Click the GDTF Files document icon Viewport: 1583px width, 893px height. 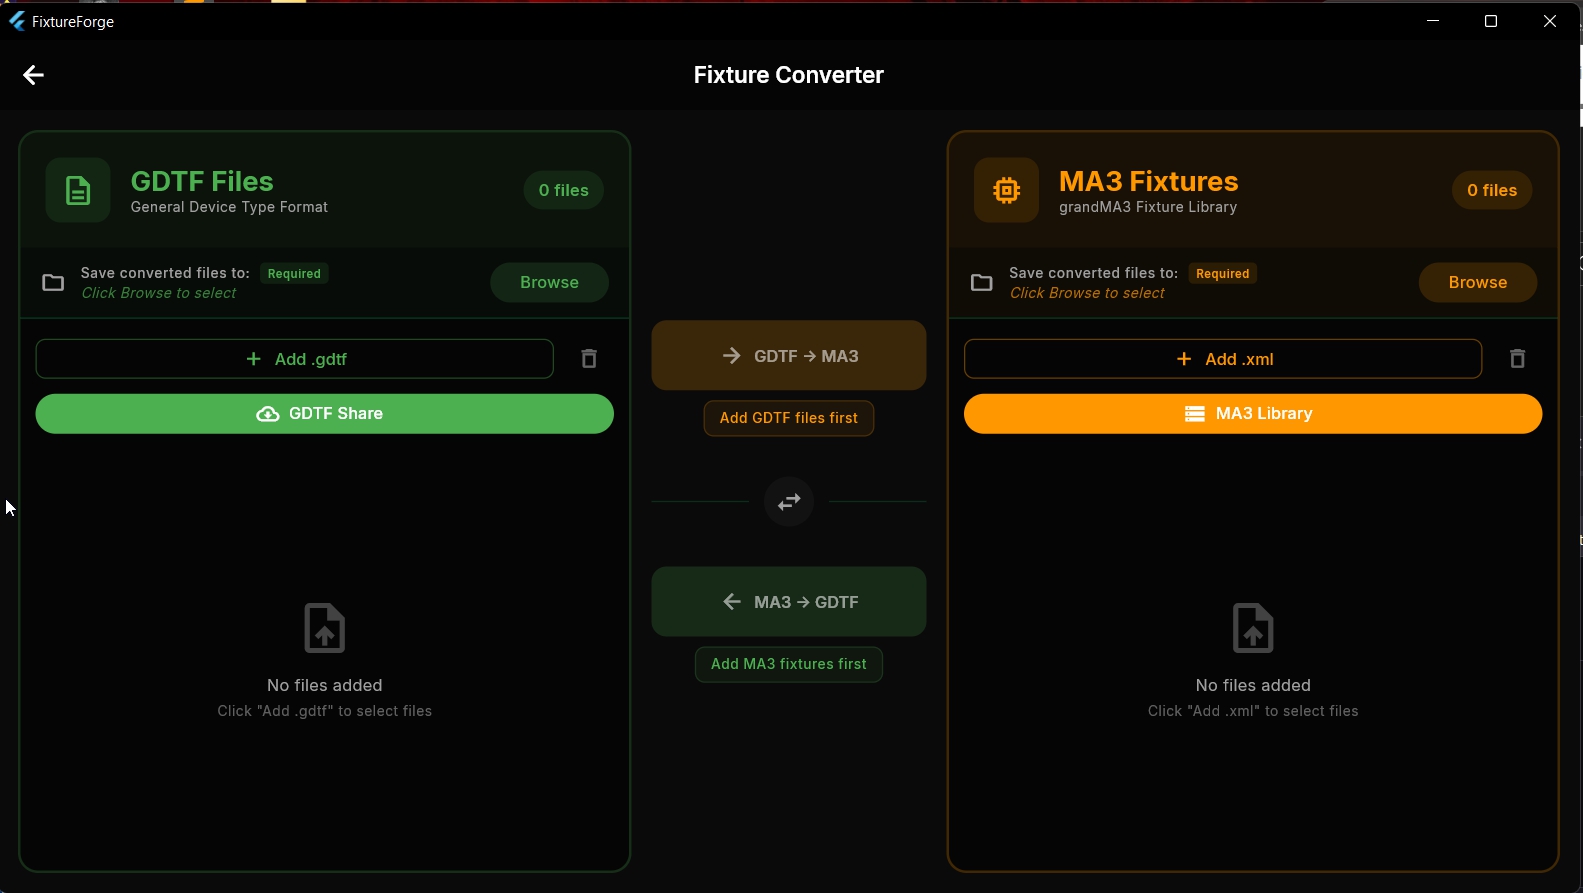pyautogui.click(x=77, y=190)
